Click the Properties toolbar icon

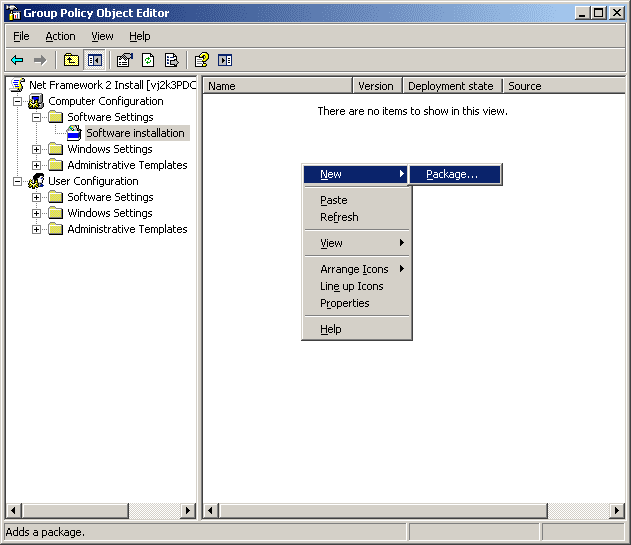pyautogui.click(x=124, y=60)
